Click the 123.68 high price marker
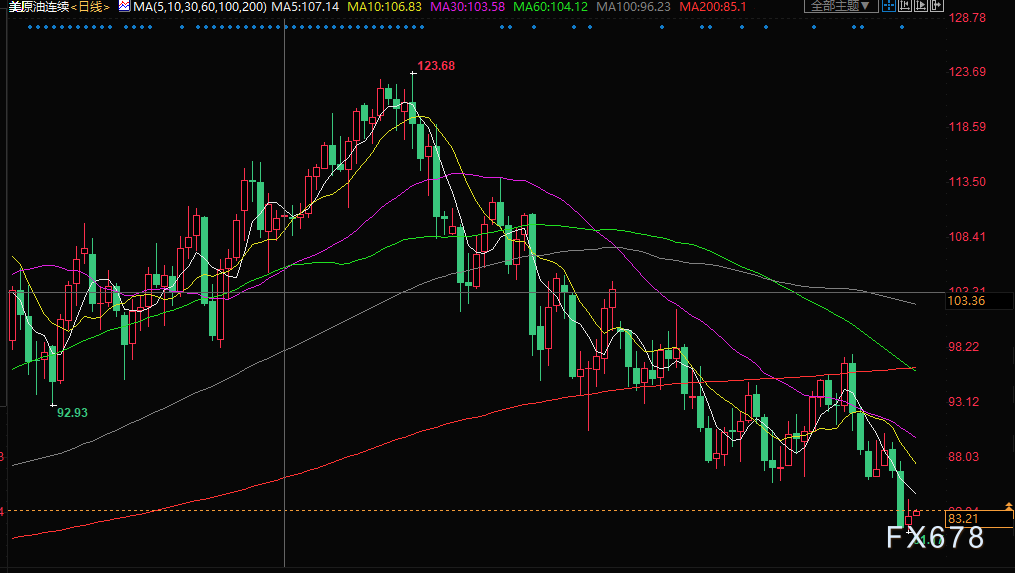Image resolution: width=1015 pixels, height=573 pixels. coord(436,65)
